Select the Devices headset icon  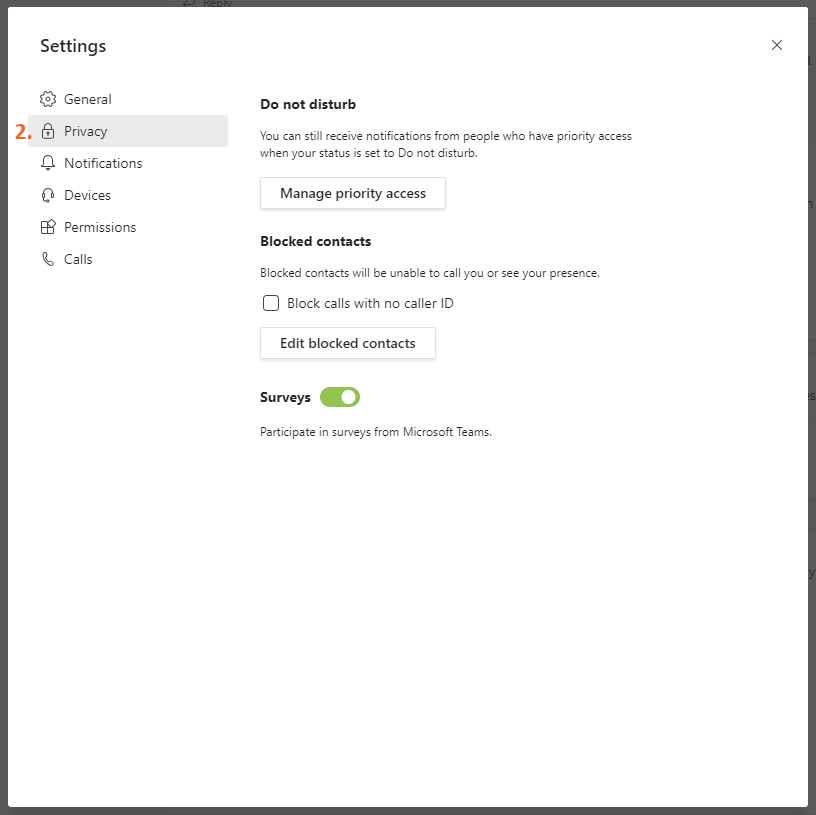pos(47,195)
